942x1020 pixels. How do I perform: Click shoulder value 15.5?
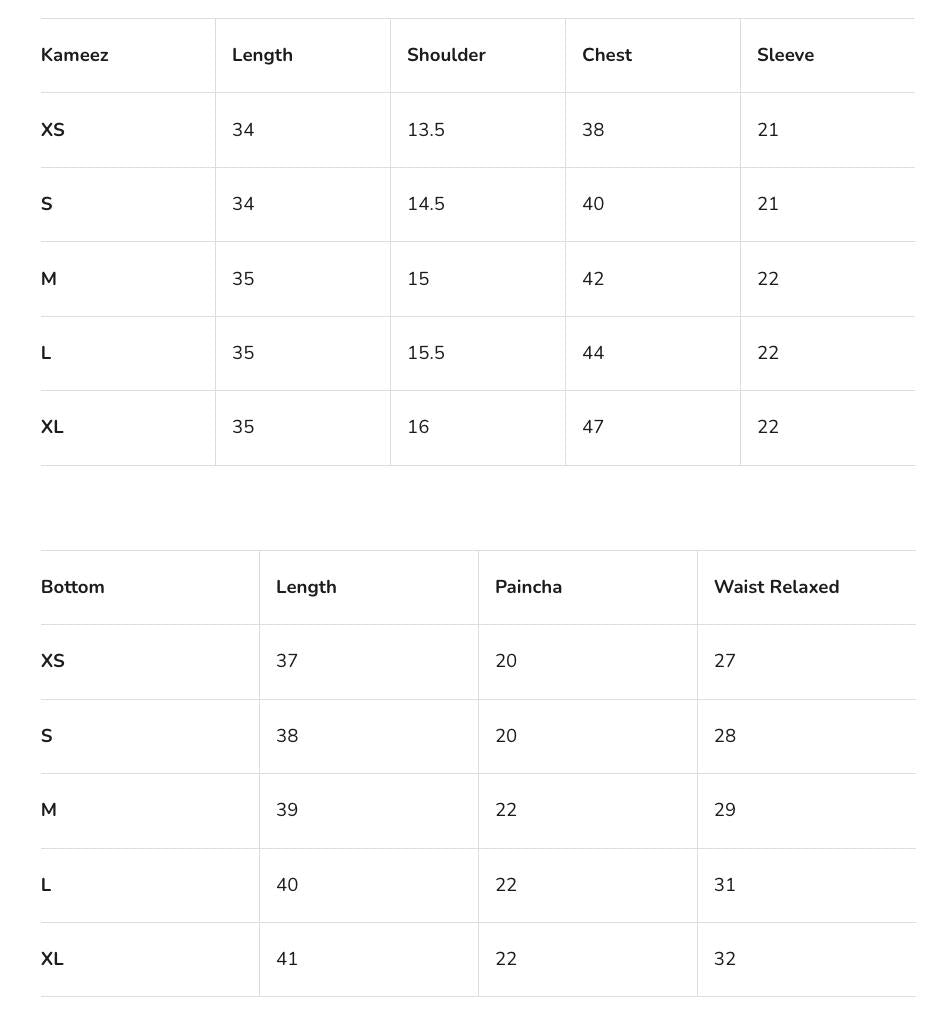coord(426,353)
